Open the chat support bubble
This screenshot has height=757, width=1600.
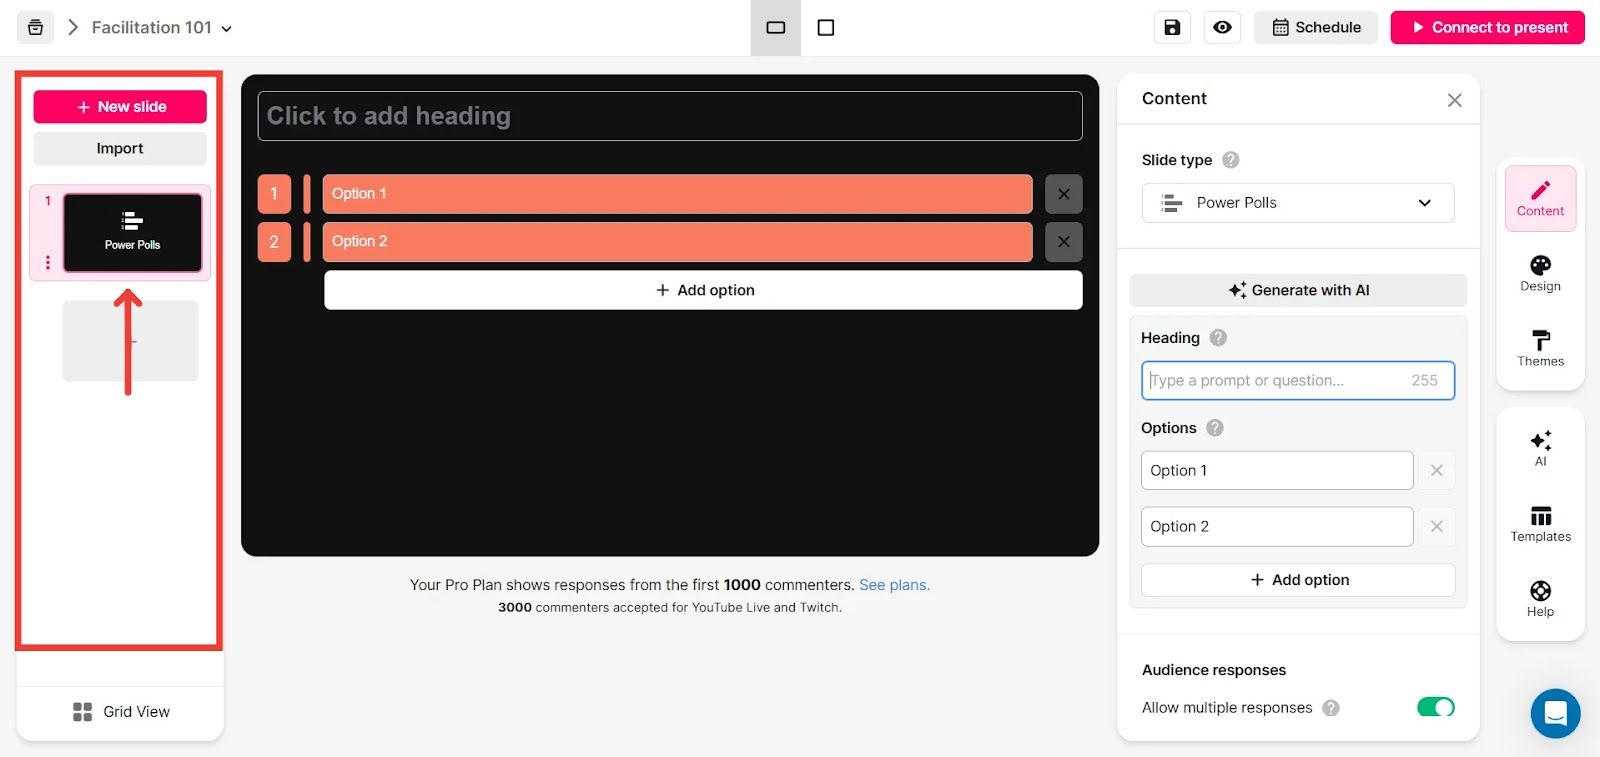pos(1555,713)
